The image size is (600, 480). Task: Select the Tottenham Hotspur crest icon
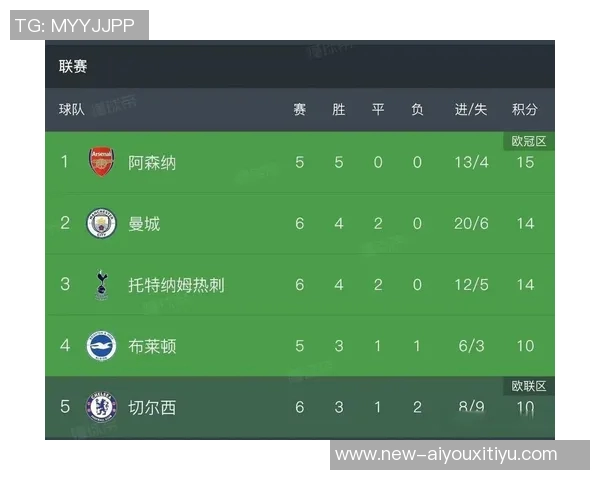(x=101, y=284)
